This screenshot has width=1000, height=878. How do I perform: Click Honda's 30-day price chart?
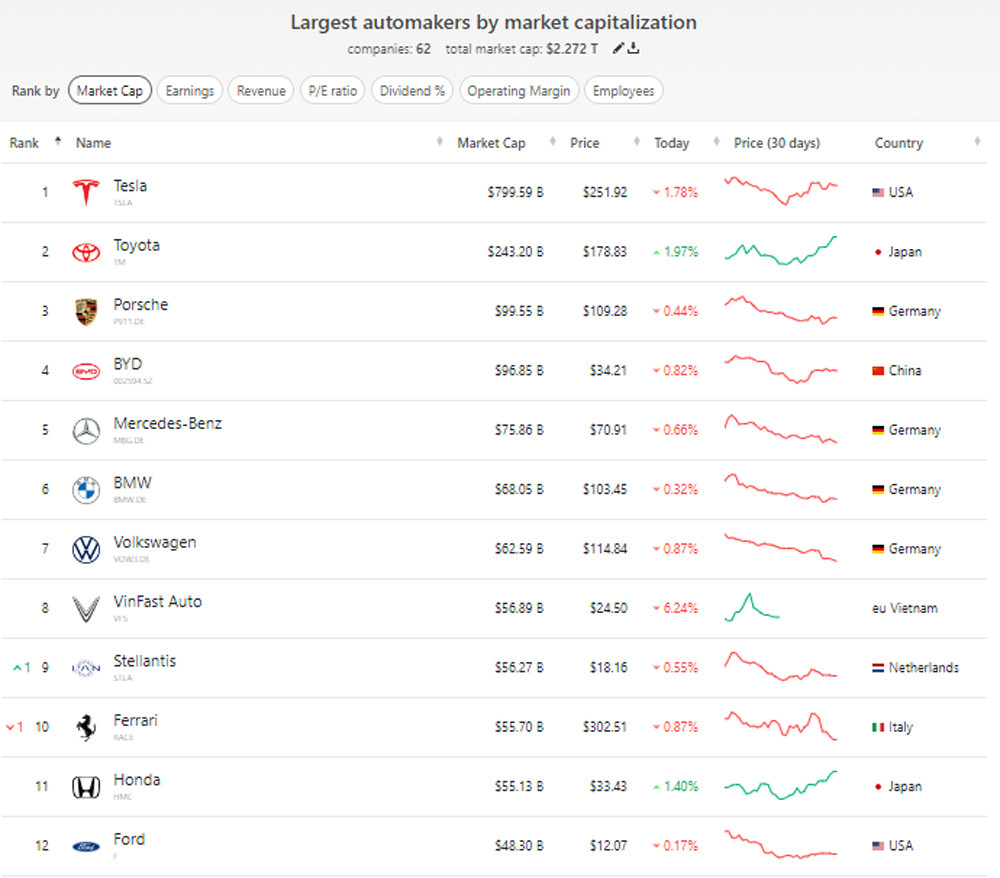coord(781,785)
